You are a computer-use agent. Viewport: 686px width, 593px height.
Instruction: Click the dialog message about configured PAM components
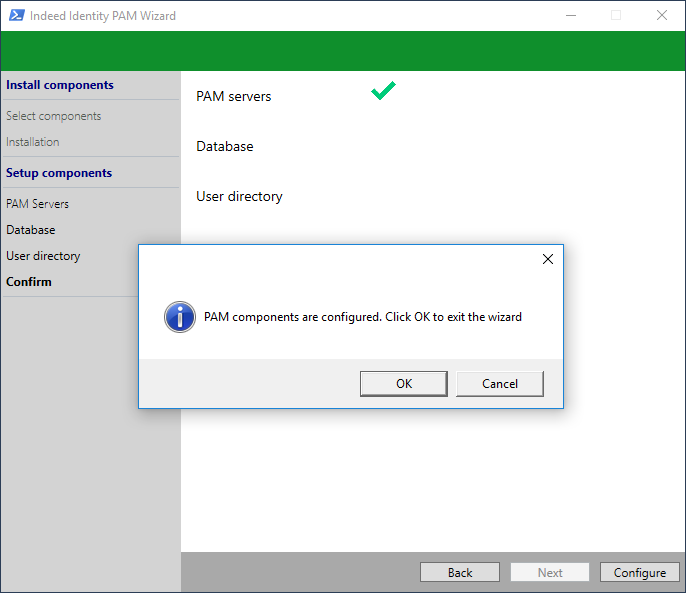point(363,317)
